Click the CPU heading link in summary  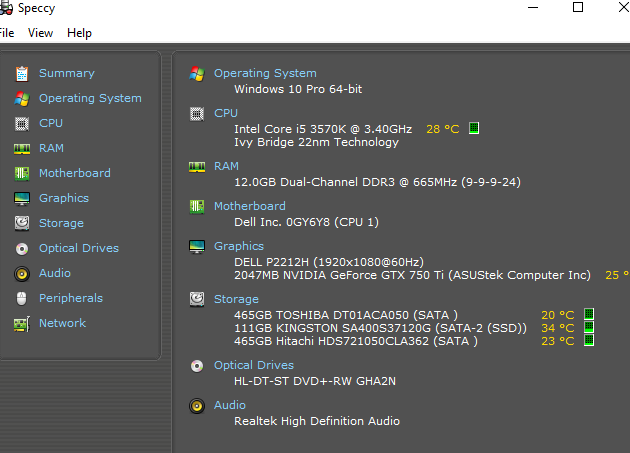226,113
